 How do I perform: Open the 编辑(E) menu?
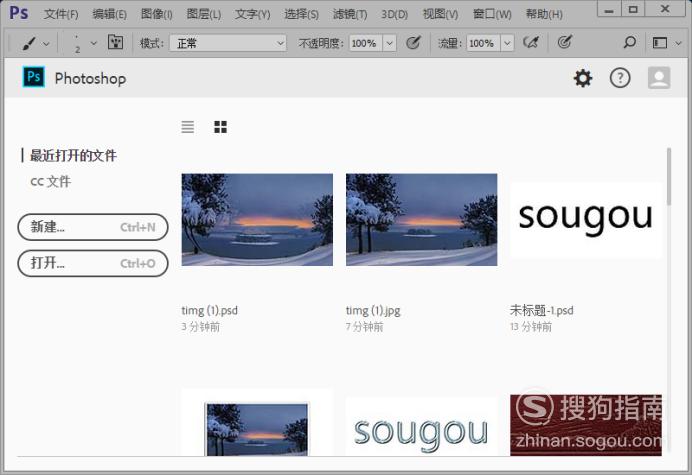(109, 14)
